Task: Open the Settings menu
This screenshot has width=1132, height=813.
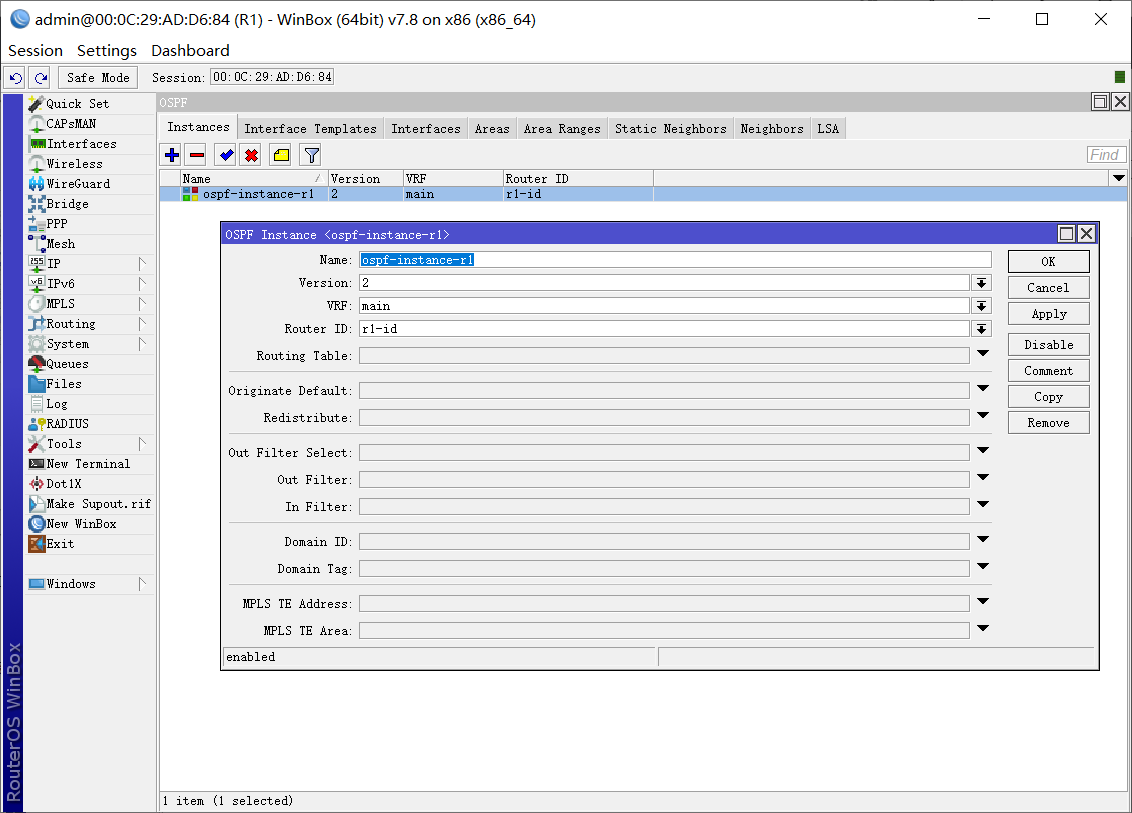Action: 107,51
